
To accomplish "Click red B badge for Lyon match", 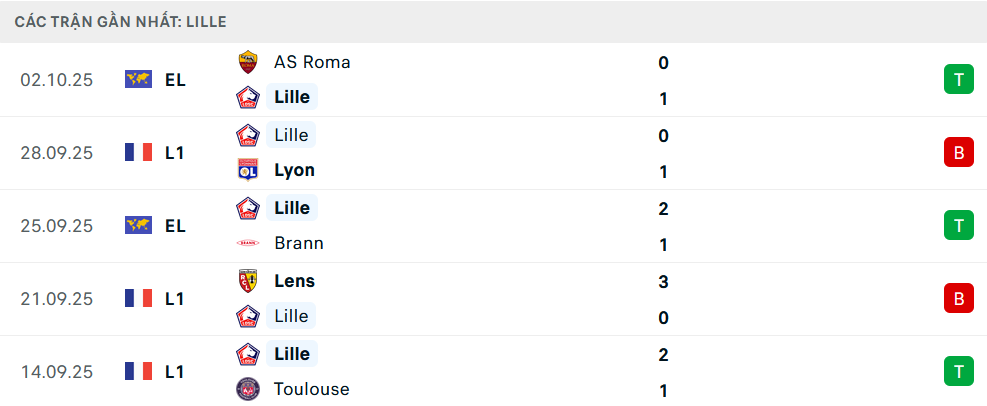I will [x=958, y=152].
